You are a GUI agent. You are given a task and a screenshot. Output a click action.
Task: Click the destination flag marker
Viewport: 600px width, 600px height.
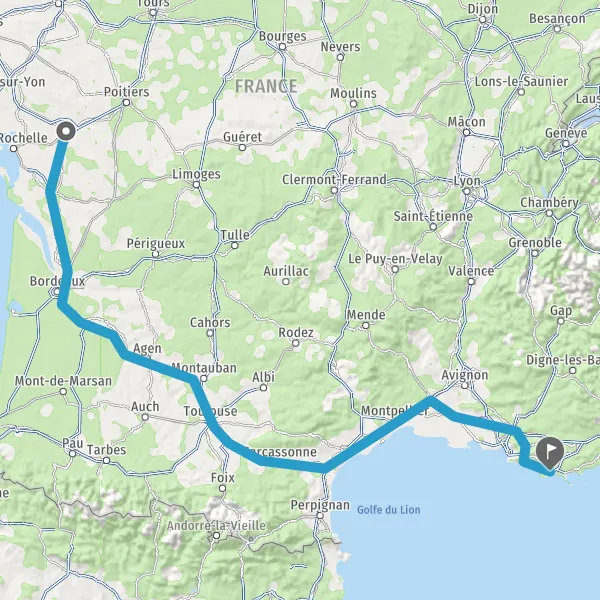point(550,453)
